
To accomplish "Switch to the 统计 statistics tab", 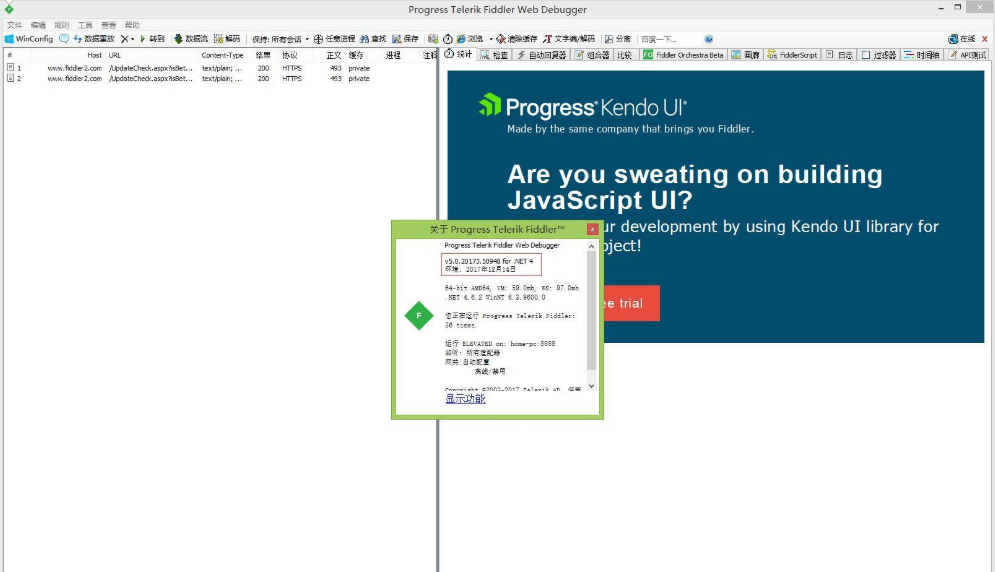I will click(459, 55).
